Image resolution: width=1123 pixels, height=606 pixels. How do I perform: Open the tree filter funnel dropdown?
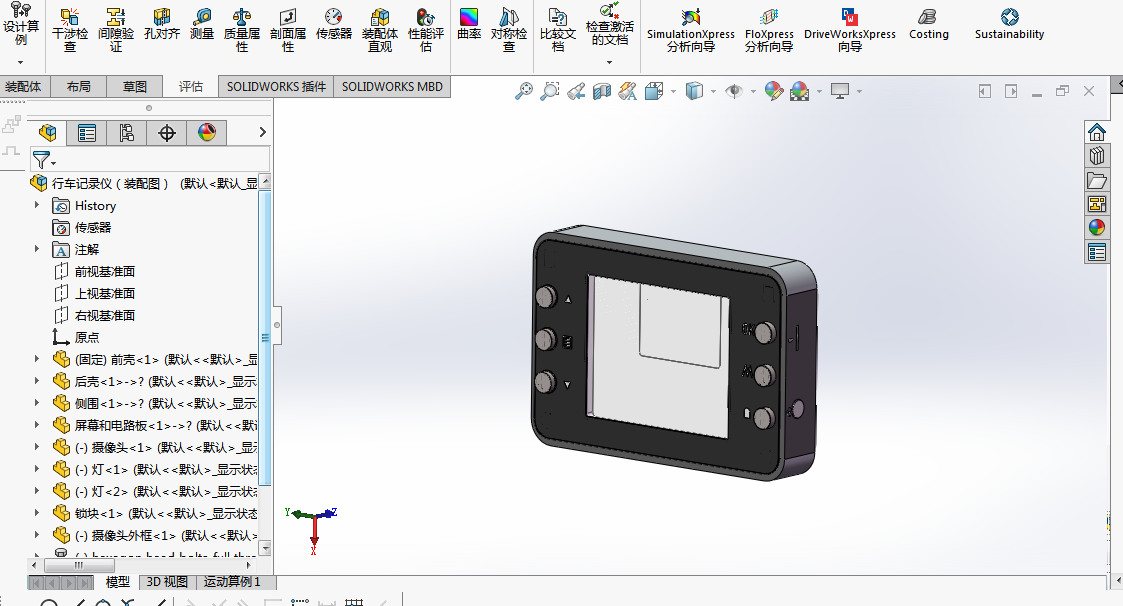pos(44,160)
